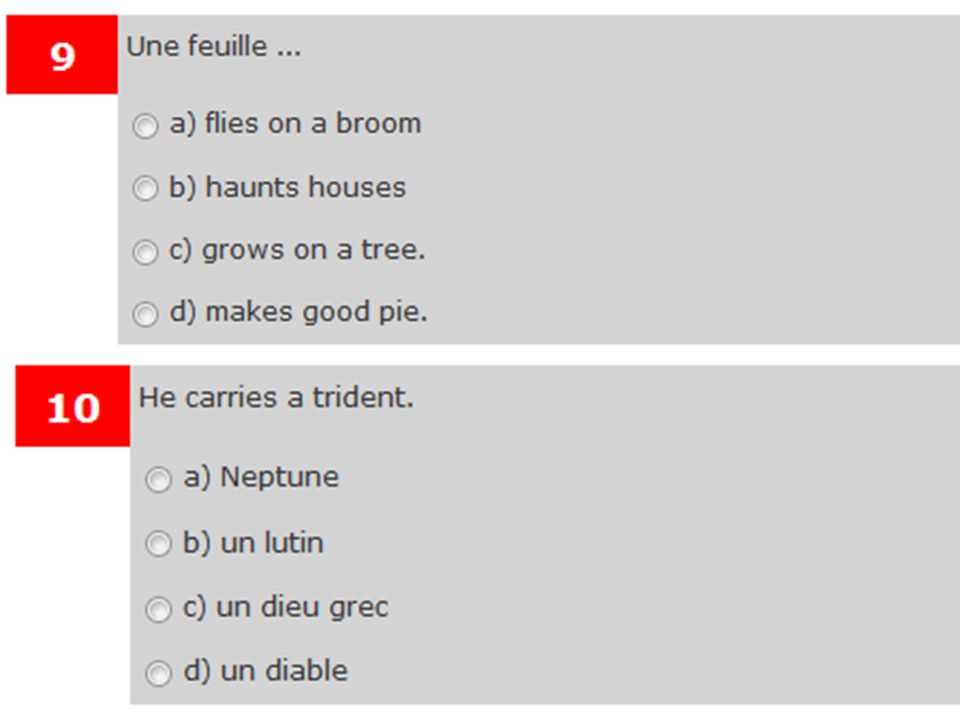Select radio button for 'flies on a broom'

(x=145, y=126)
